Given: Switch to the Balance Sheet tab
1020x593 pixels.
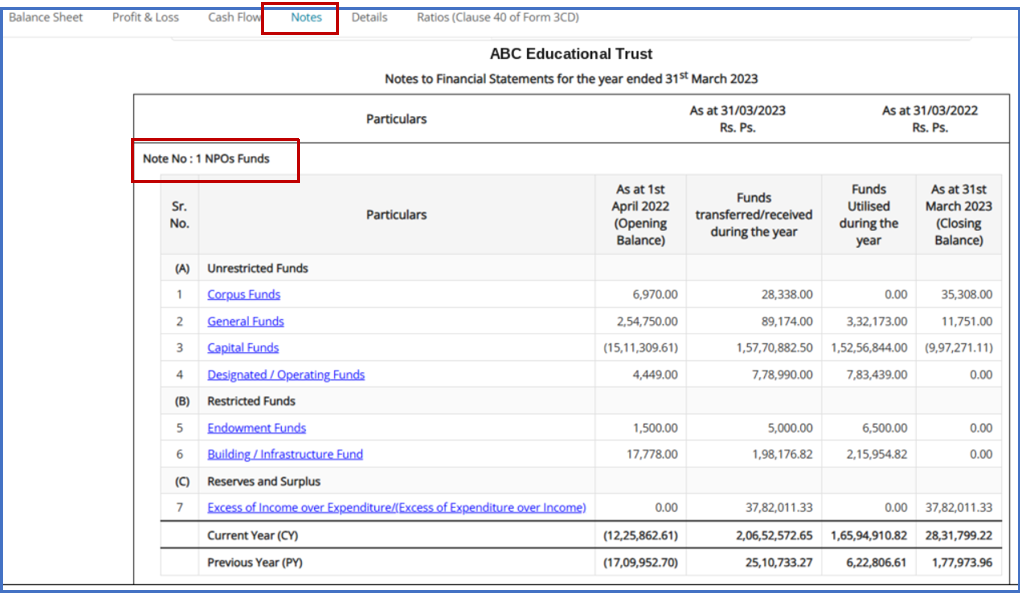Looking at the screenshot, I should [x=46, y=18].
